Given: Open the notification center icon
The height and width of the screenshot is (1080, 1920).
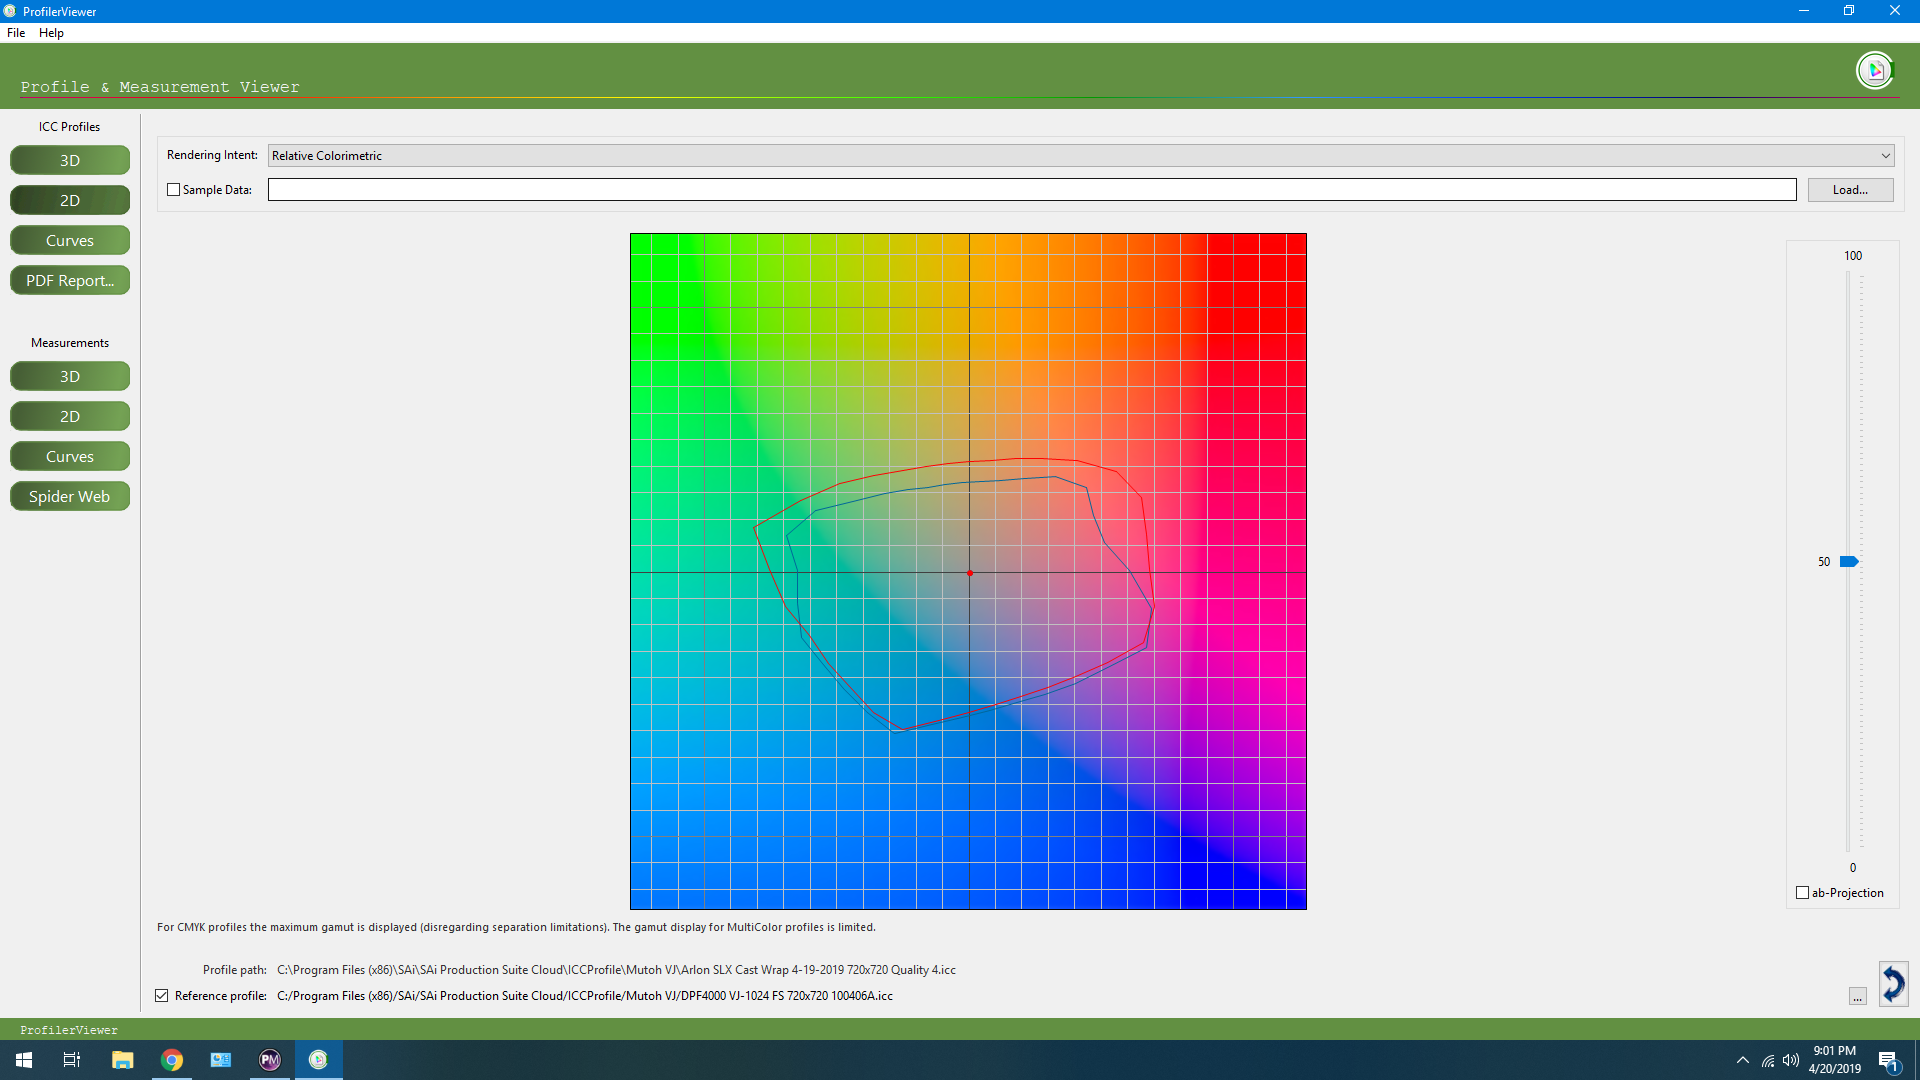Looking at the screenshot, I should pyautogui.click(x=1889, y=1060).
